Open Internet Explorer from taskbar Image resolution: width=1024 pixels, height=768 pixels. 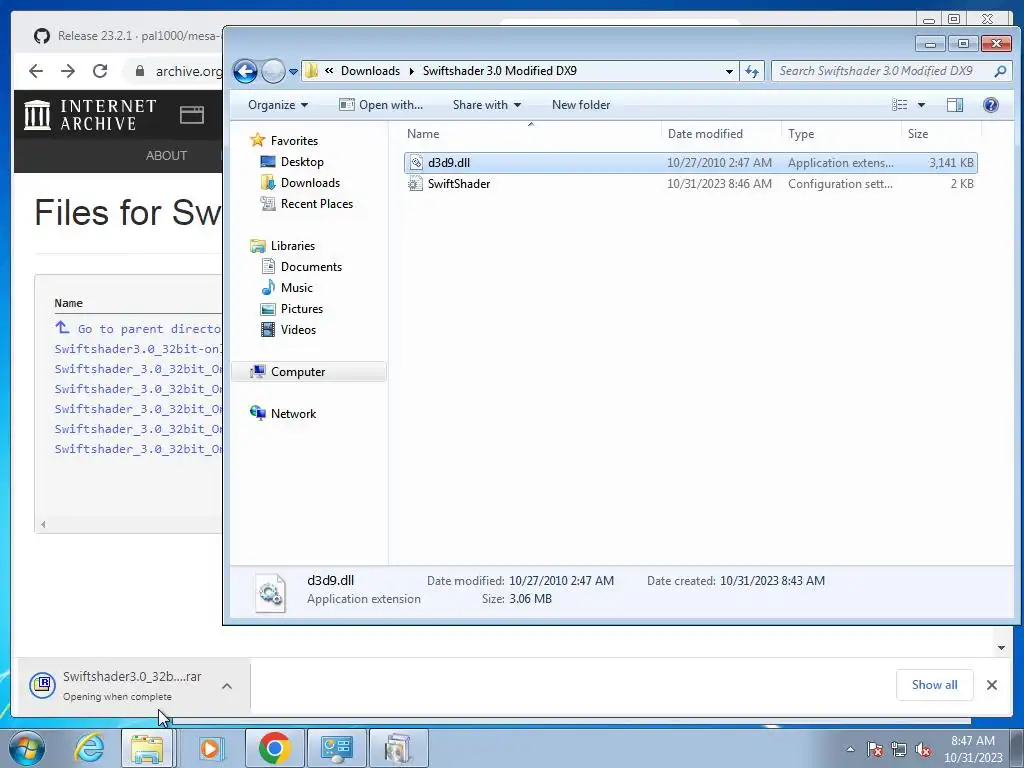pyautogui.click(x=88, y=748)
